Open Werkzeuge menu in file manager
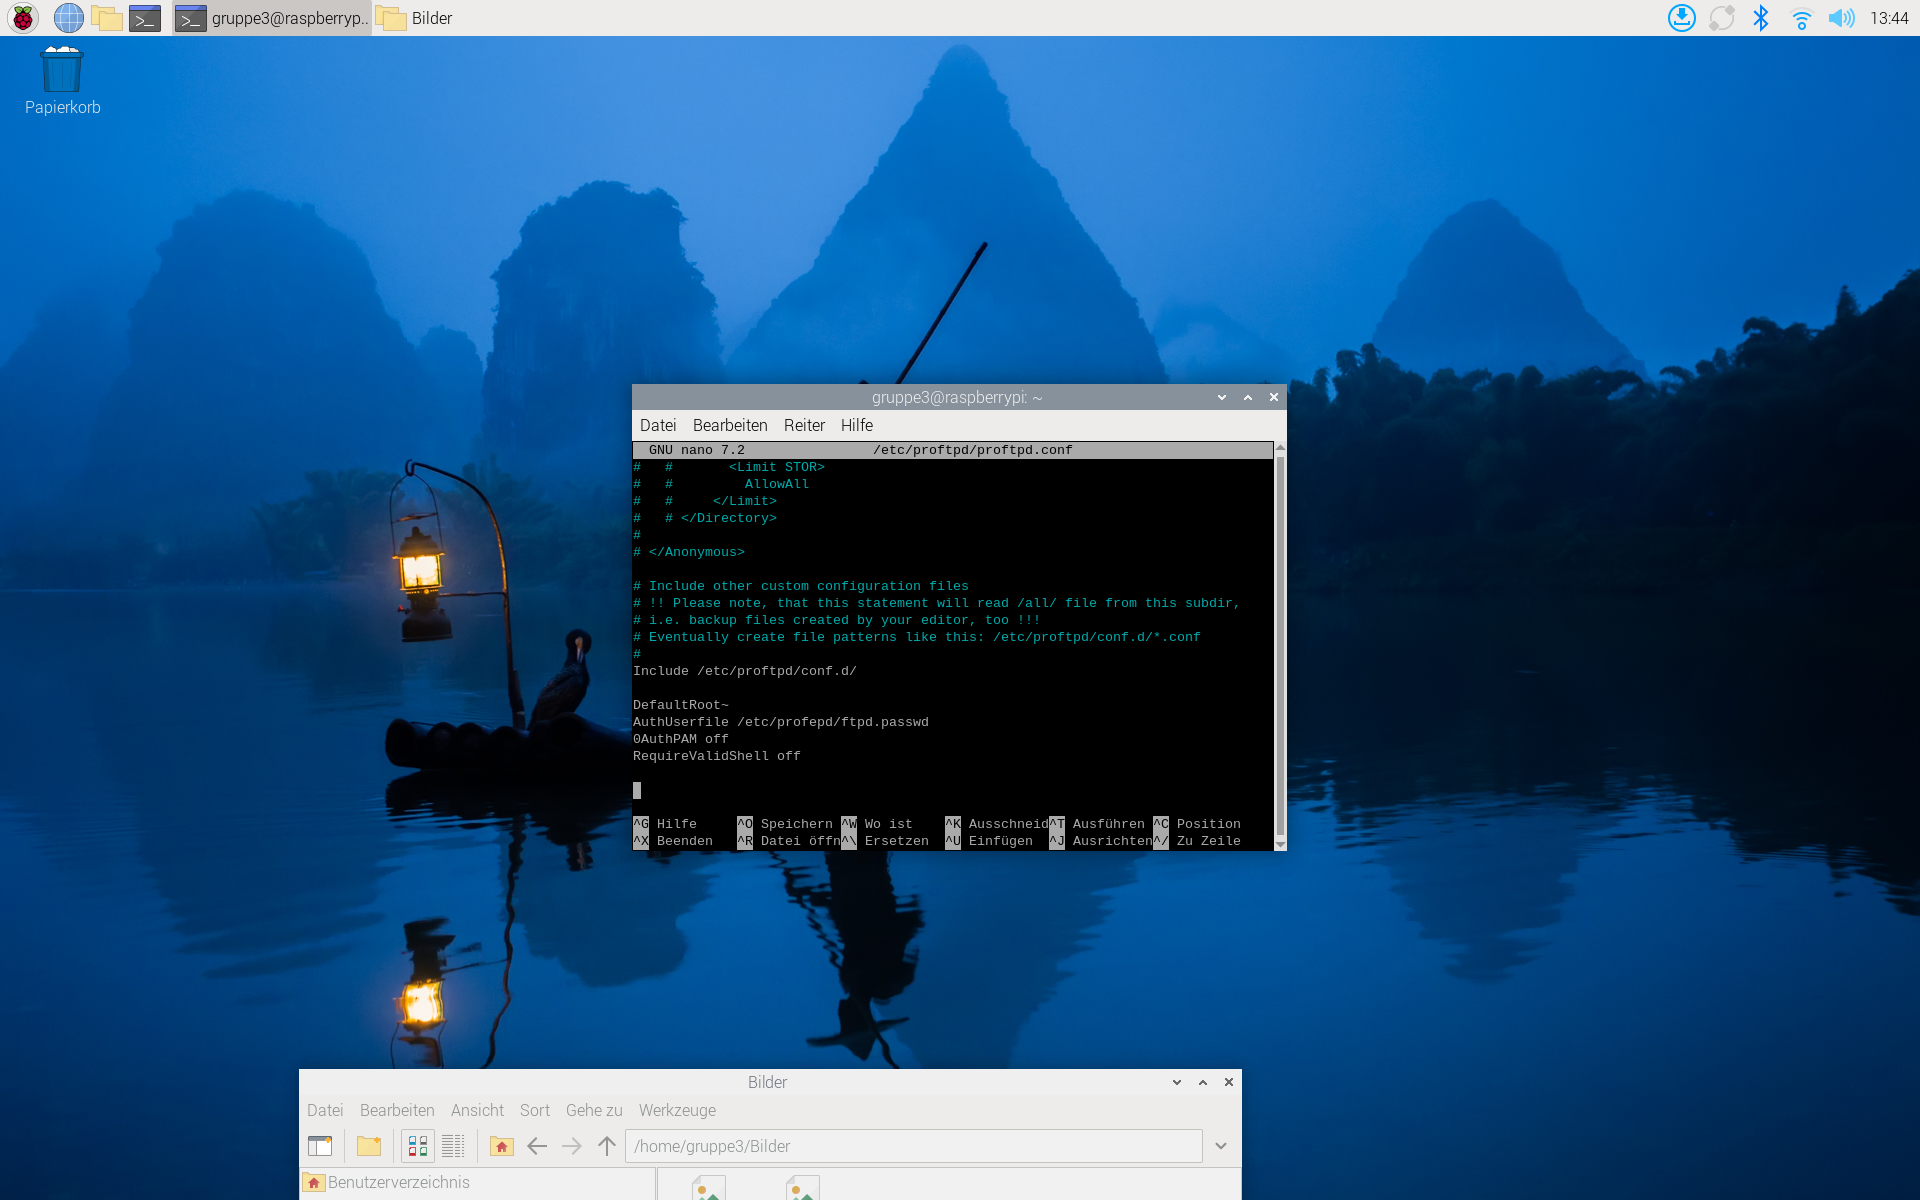The height and width of the screenshot is (1200, 1920). pos(677,1110)
